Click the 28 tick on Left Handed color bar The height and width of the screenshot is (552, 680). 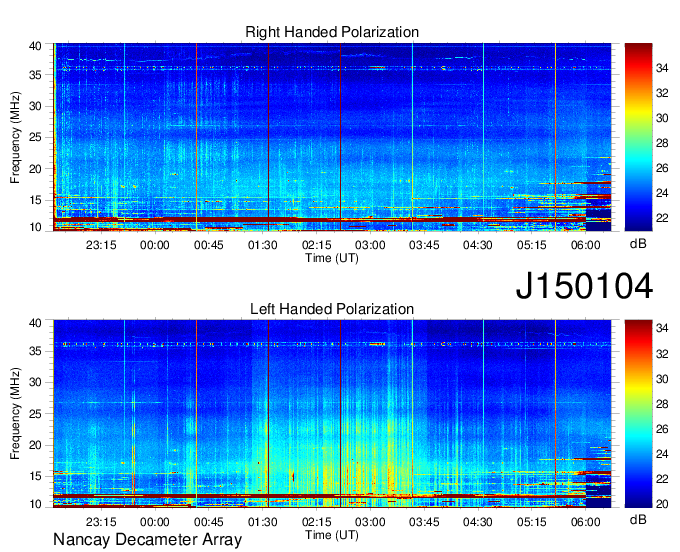pos(662,404)
